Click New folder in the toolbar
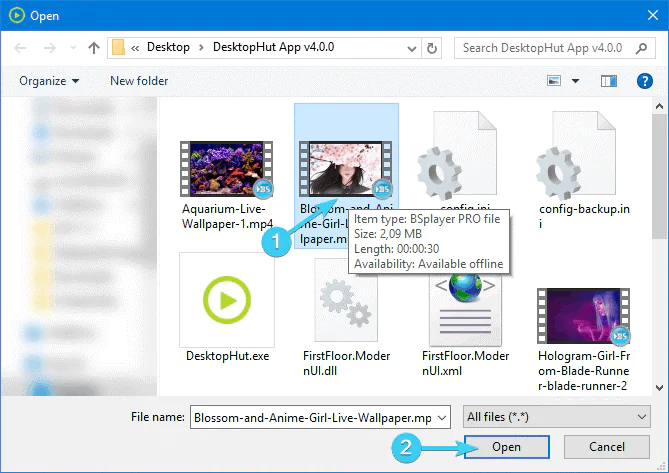The height and width of the screenshot is (473, 669). (x=139, y=81)
